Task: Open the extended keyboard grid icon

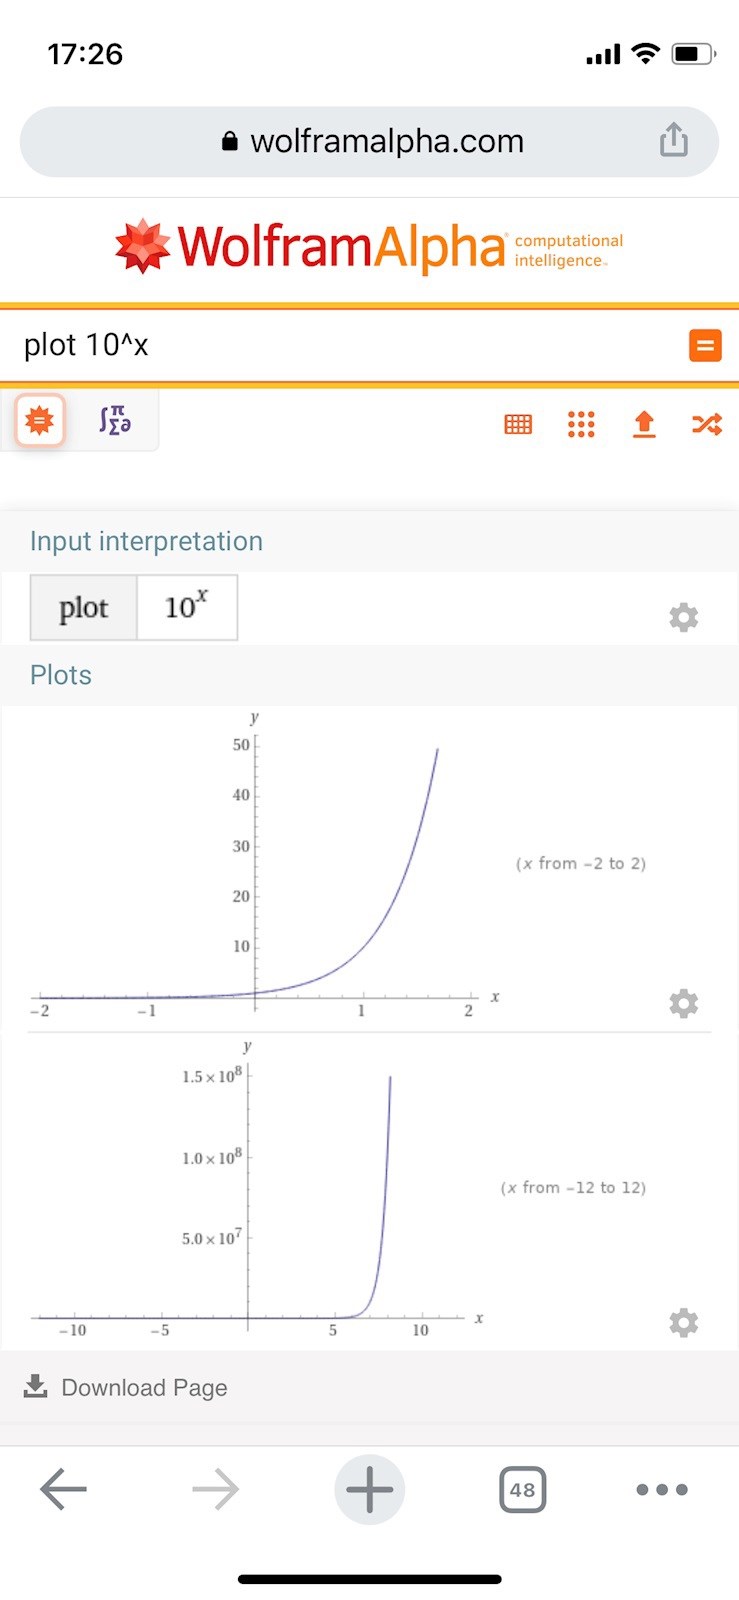Action: 518,424
